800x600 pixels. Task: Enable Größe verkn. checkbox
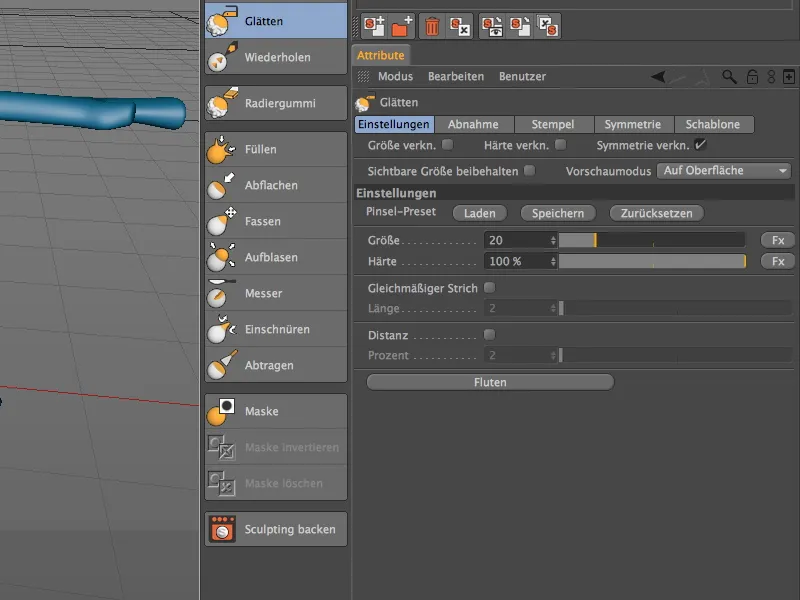pyautogui.click(x=447, y=145)
